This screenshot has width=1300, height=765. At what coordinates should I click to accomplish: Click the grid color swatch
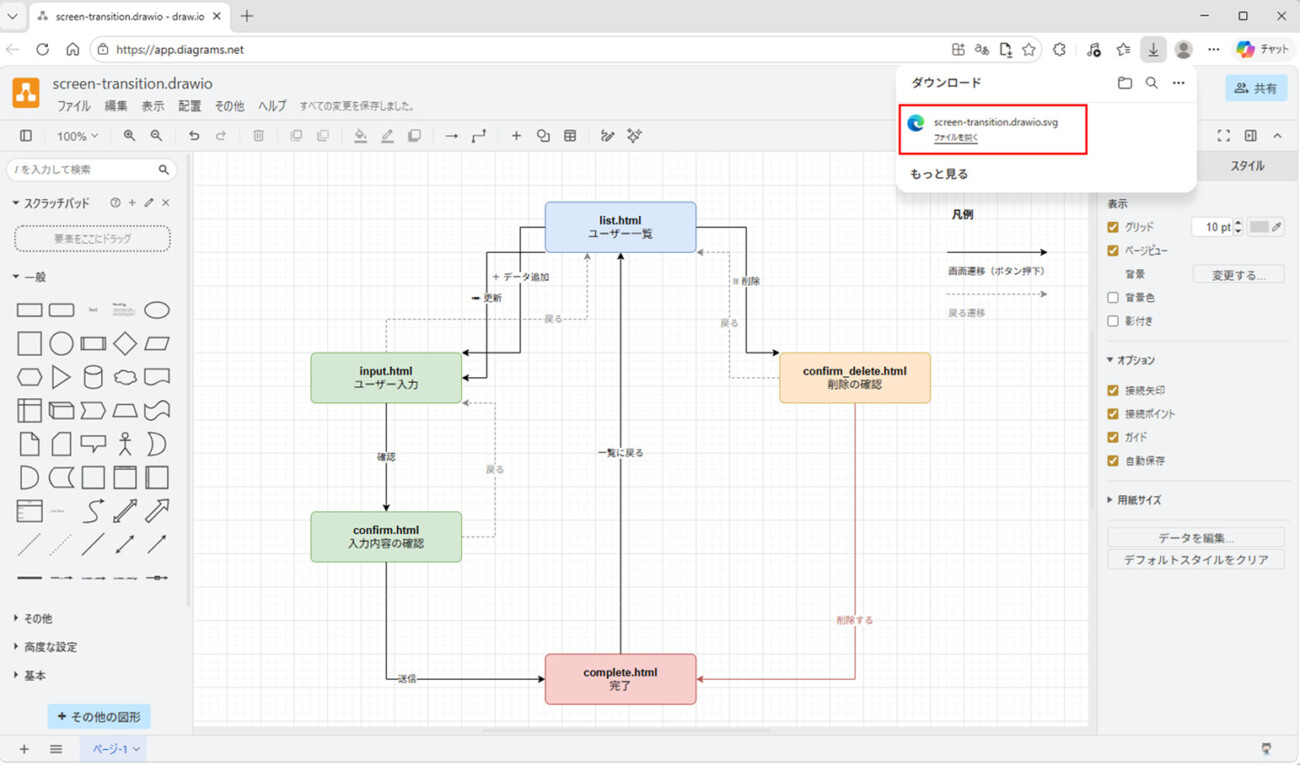click(1259, 227)
